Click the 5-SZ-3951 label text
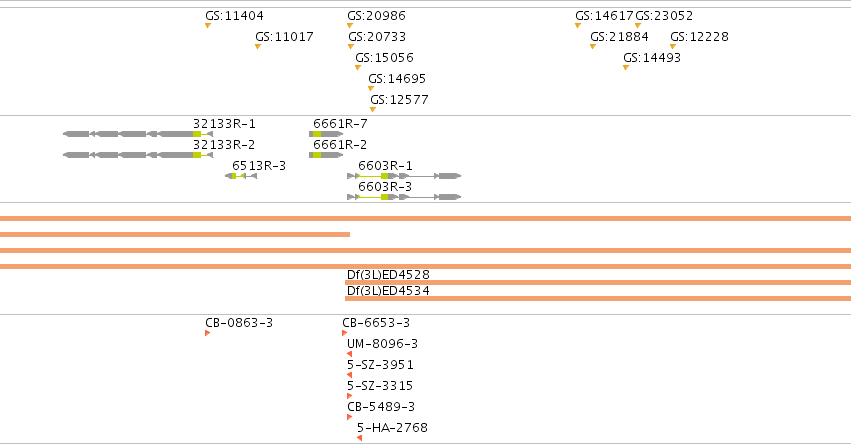 (380, 365)
